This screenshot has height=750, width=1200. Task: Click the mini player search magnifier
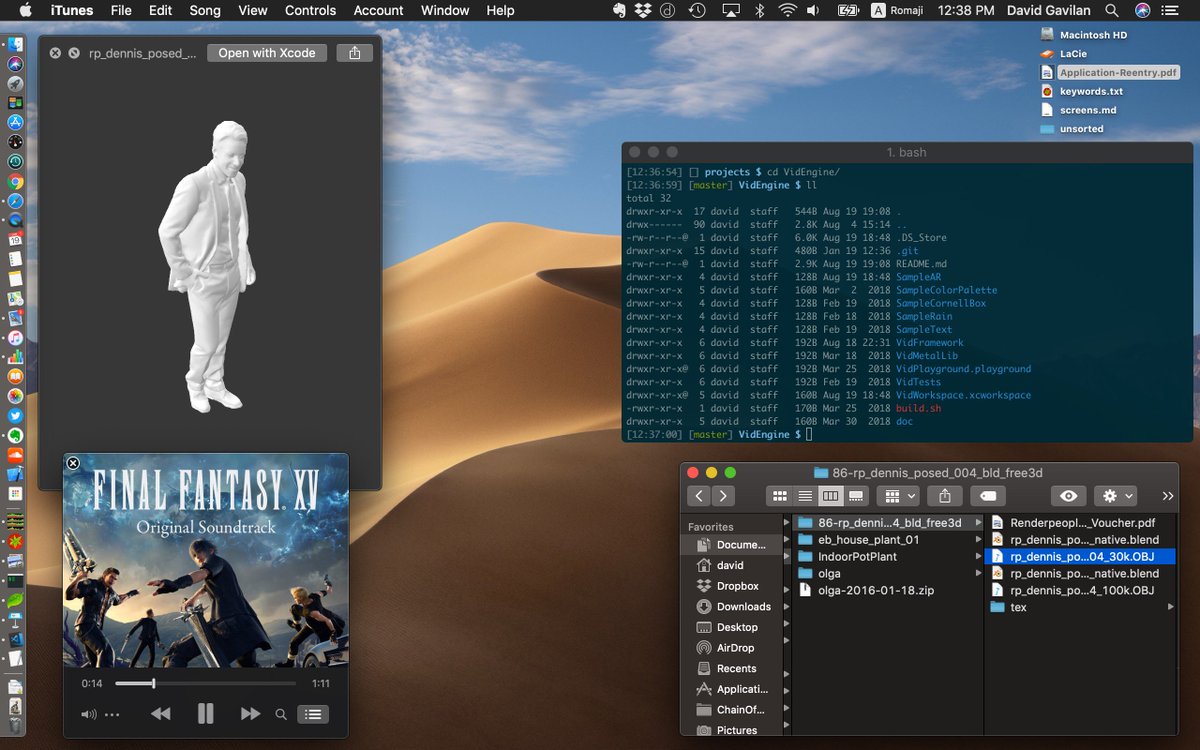(281, 715)
